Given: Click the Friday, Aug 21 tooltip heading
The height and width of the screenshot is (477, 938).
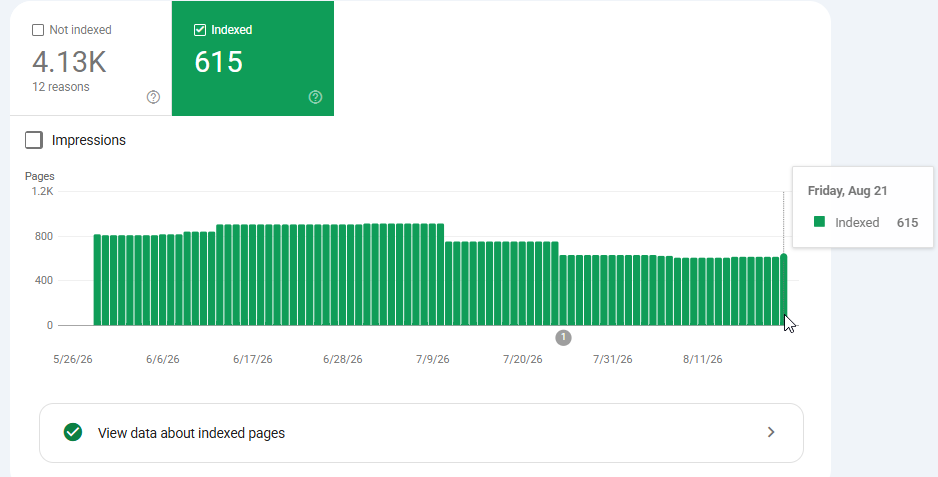Looking at the screenshot, I should coord(847,191).
